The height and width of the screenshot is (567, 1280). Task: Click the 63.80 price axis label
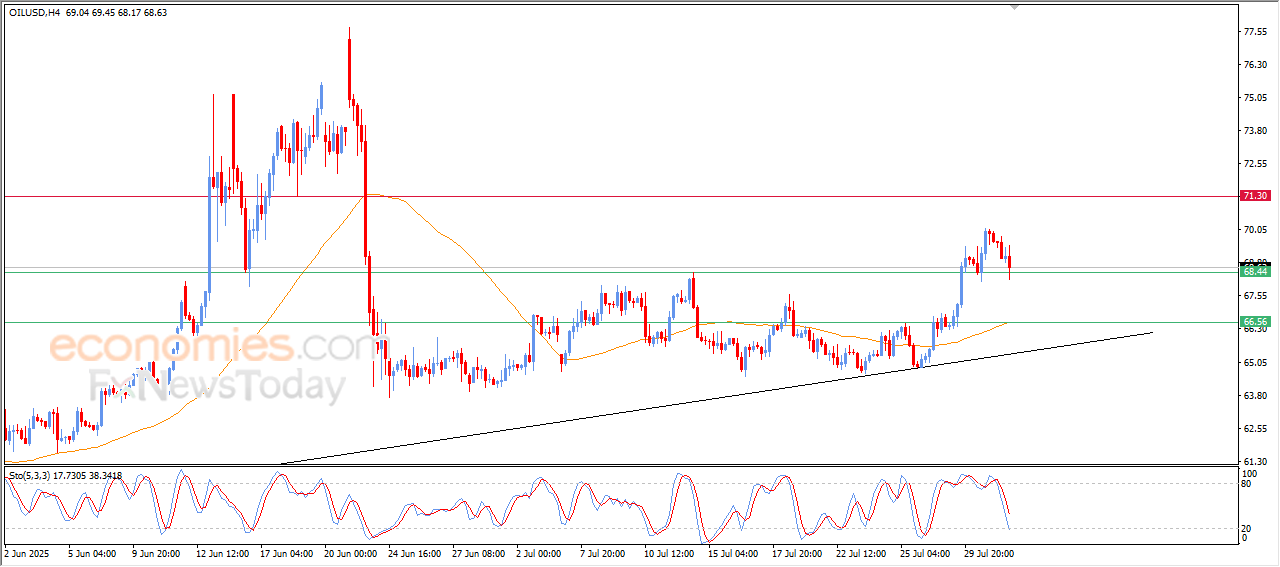pos(1255,396)
